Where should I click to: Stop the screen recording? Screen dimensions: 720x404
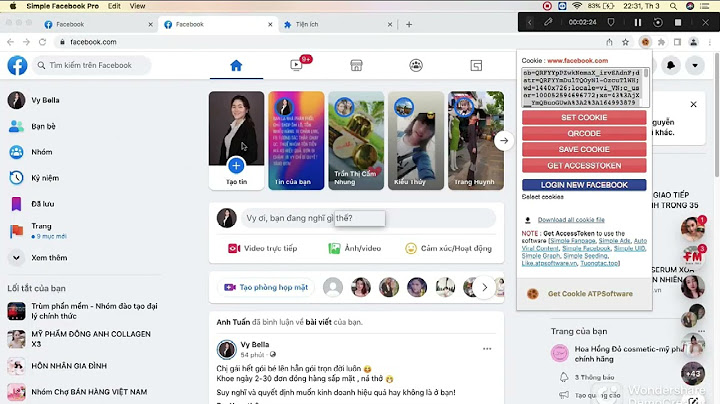(x=678, y=22)
